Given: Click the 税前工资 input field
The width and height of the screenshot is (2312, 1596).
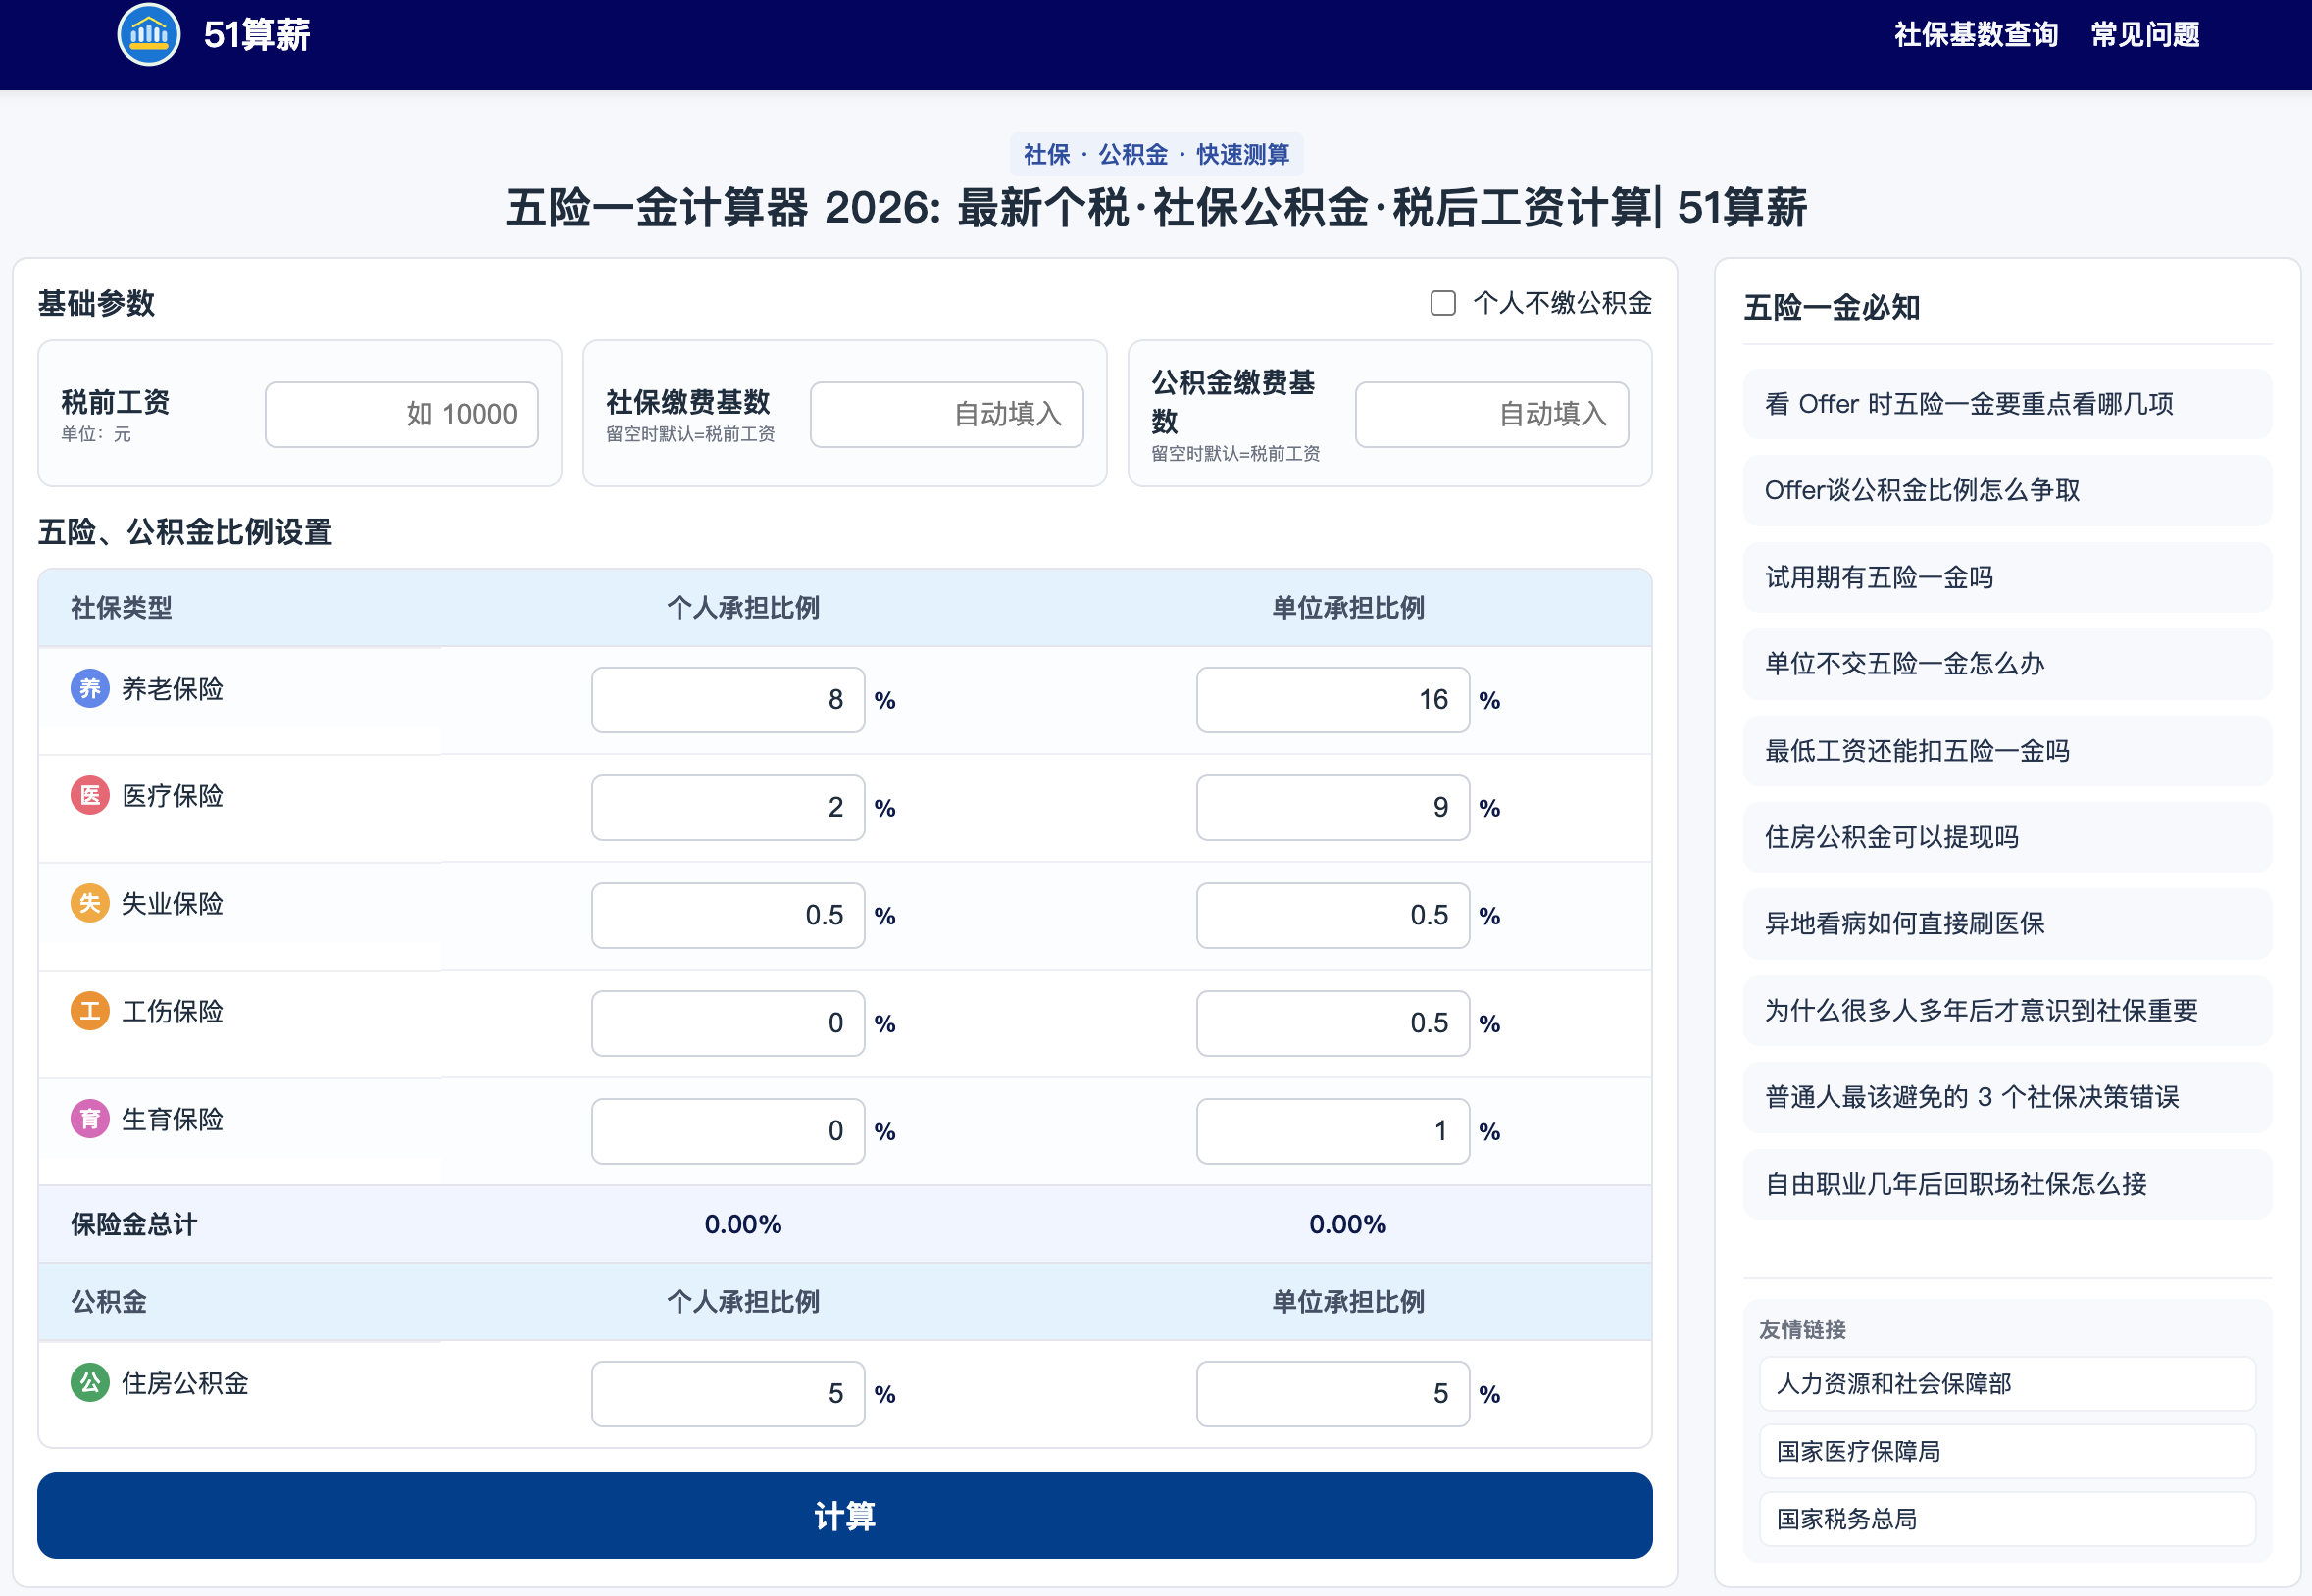Looking at the screenshot, I should 401,413.
